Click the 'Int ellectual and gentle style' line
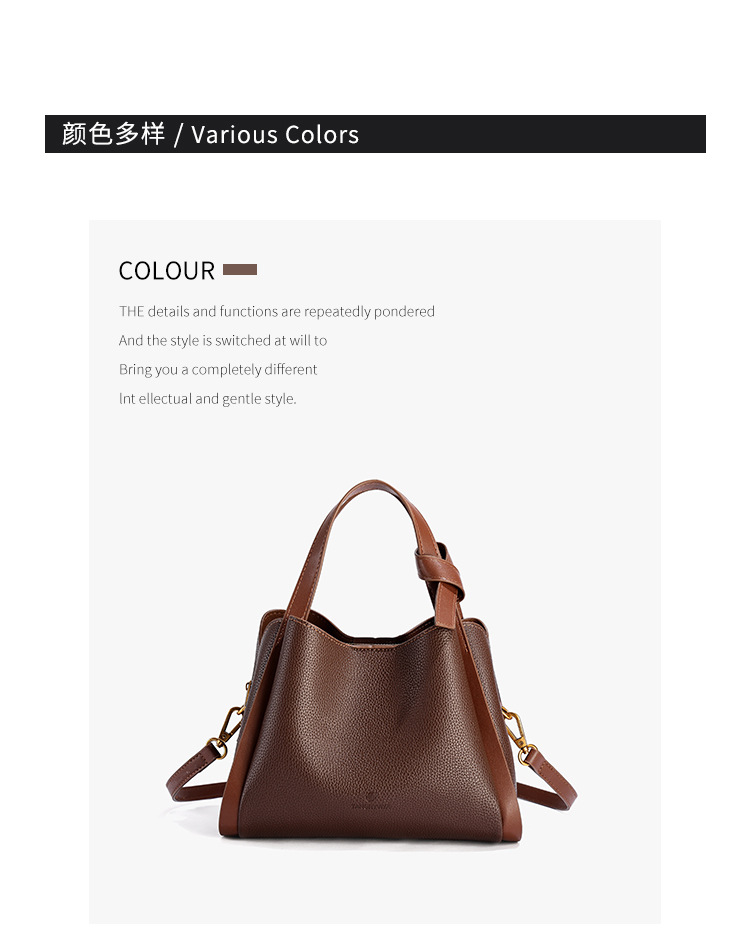Viewport: 750px width, 939px height. pyautogui.click(x=207, y=398)
